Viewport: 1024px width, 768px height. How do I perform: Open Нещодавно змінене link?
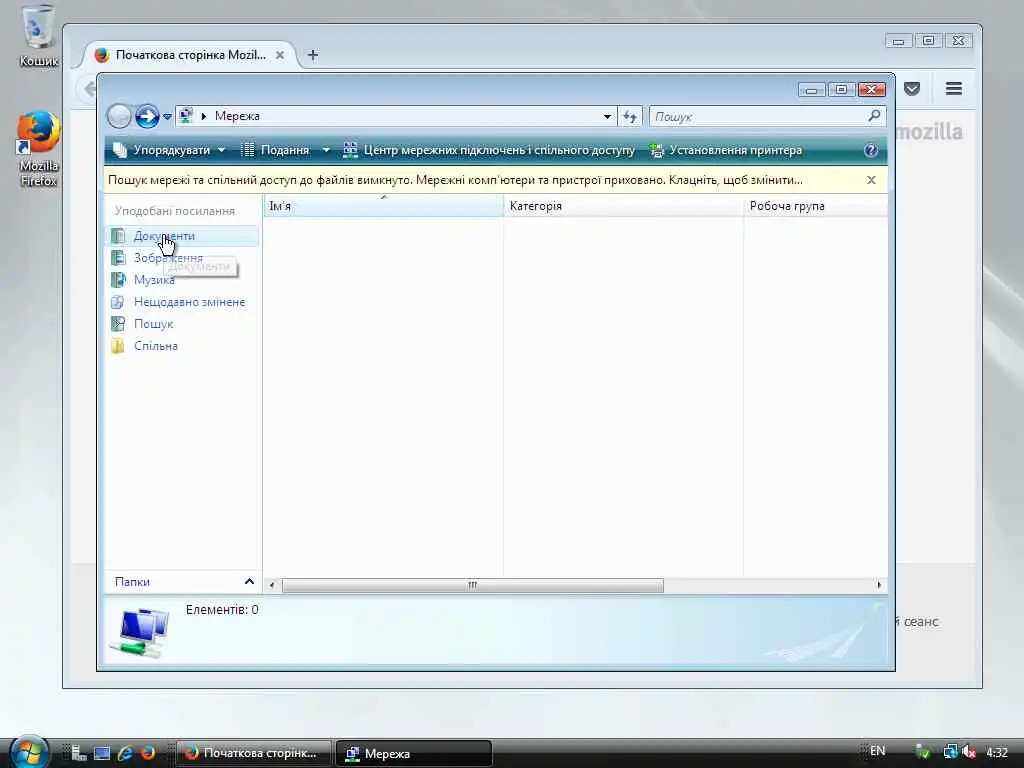coord(189,302)
